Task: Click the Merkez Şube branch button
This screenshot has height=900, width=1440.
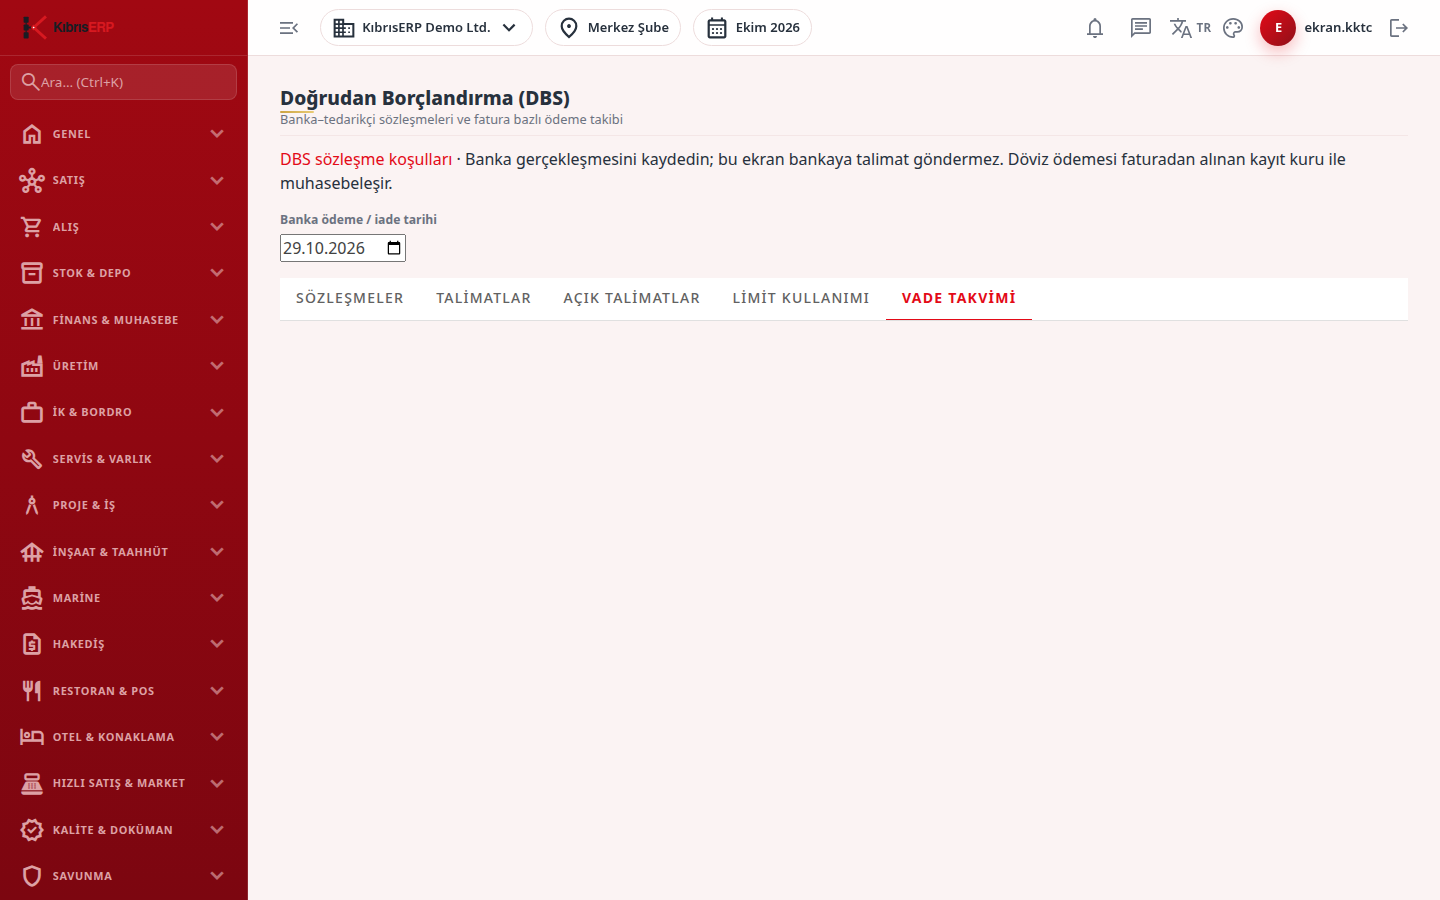Action: click(613, 28)
